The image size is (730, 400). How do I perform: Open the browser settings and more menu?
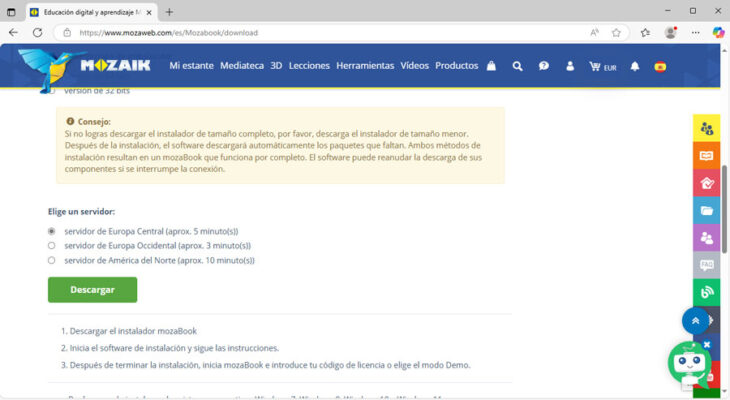[696, 33]
